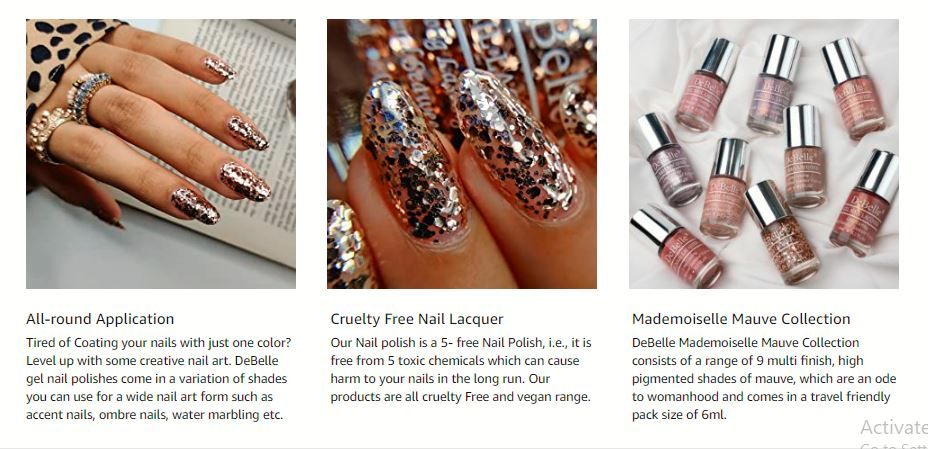Select the Cruelty Free Nail Lacquer heading
This screenshot has height=449, width=928.
417,319
